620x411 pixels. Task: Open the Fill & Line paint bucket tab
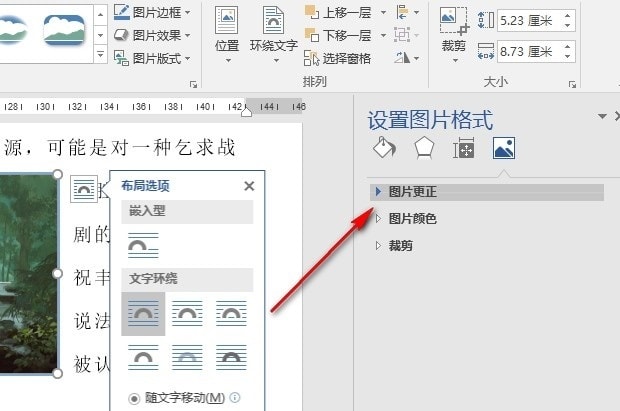[384, 148]
